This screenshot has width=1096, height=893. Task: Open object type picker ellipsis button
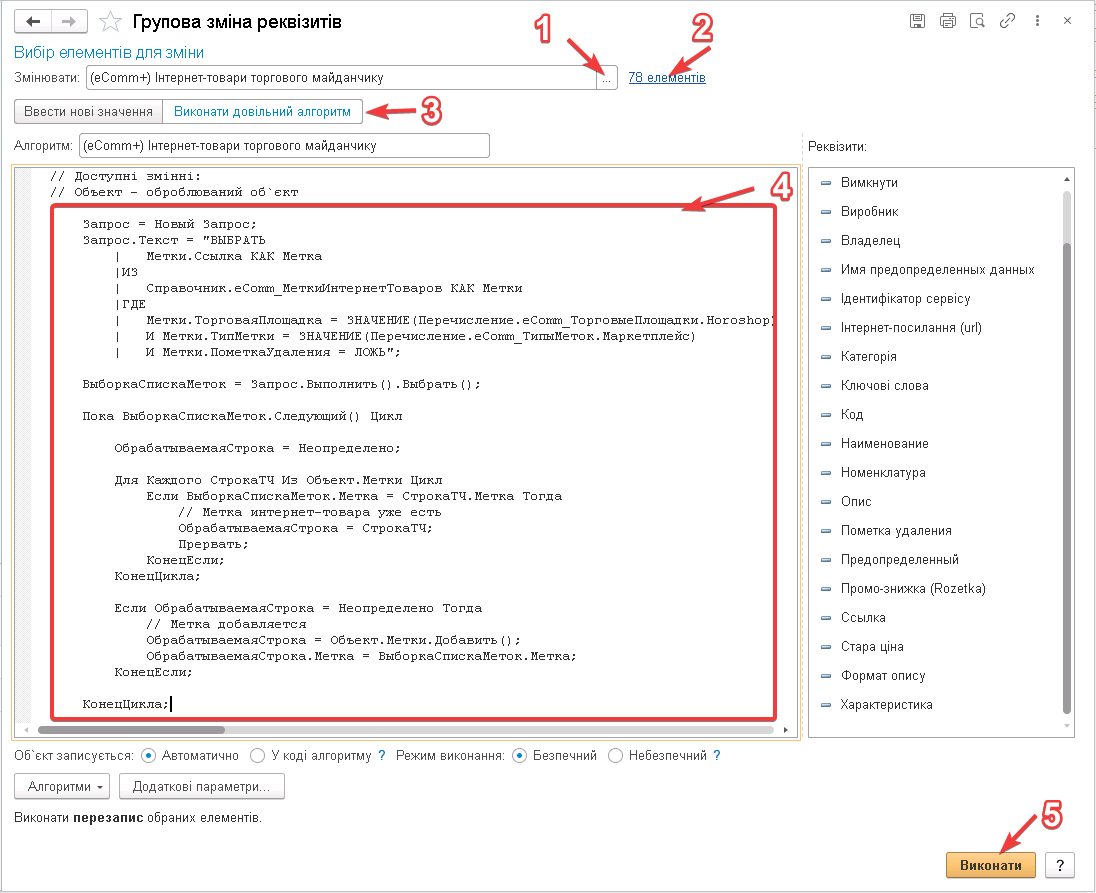tap(606, 78)
